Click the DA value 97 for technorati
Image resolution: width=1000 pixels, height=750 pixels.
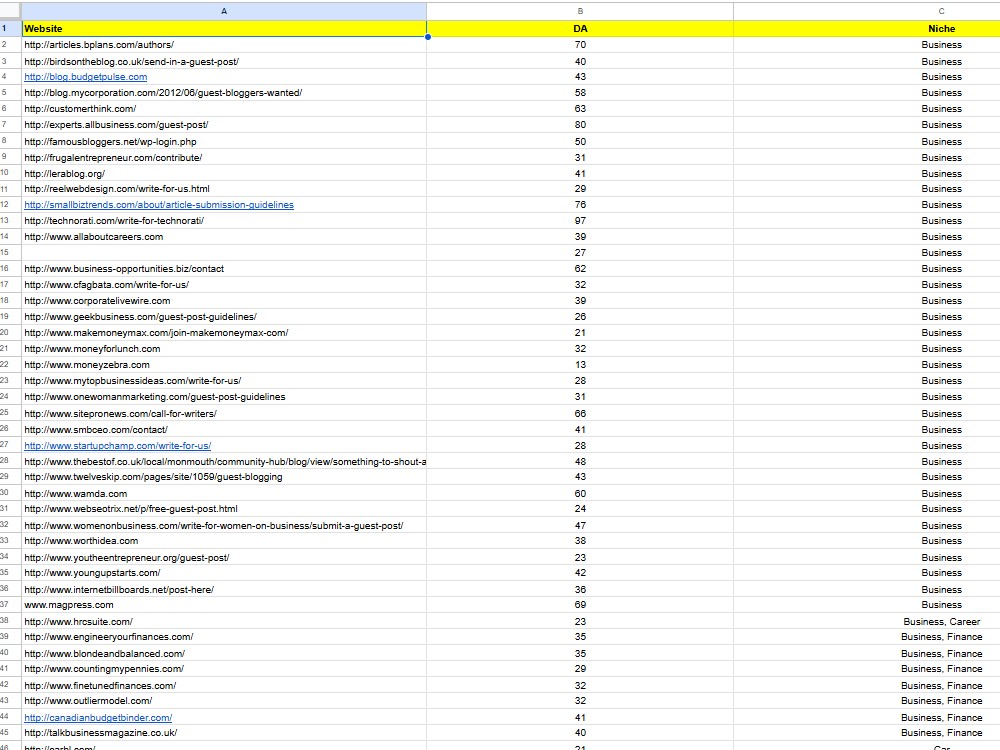pos(580,221)
